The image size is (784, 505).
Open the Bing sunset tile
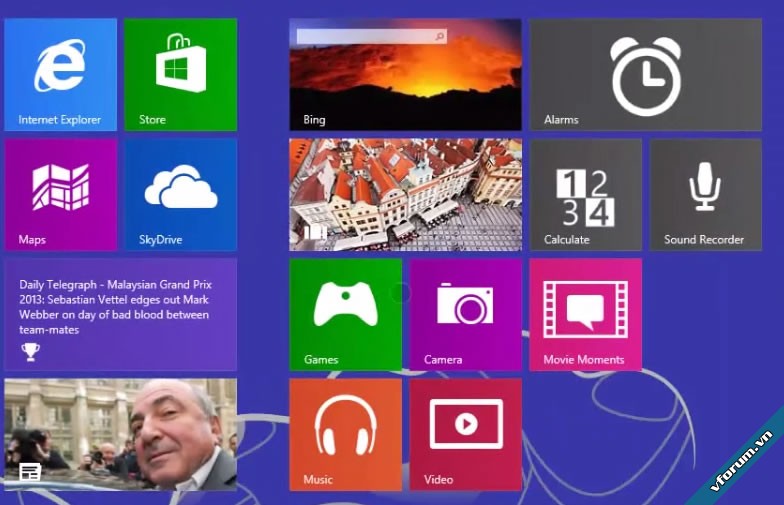pos(406,74)
